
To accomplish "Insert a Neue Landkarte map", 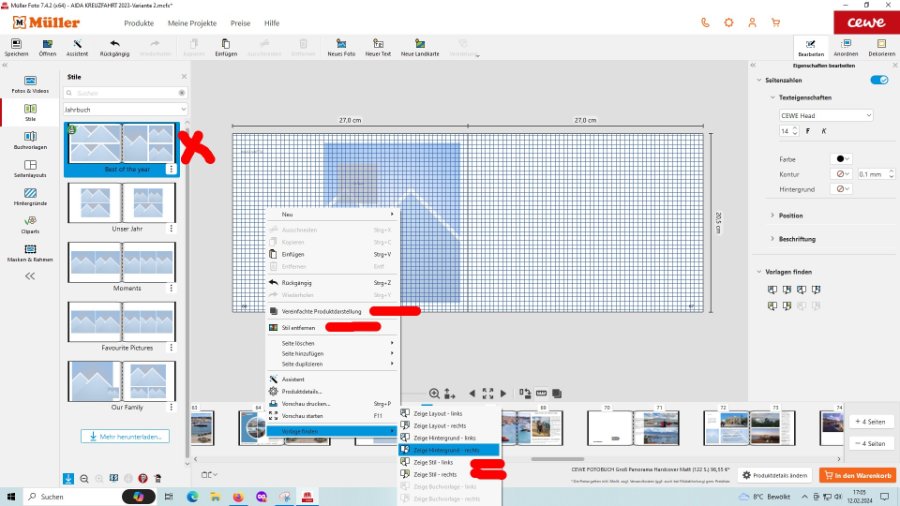I will (420, 47).
